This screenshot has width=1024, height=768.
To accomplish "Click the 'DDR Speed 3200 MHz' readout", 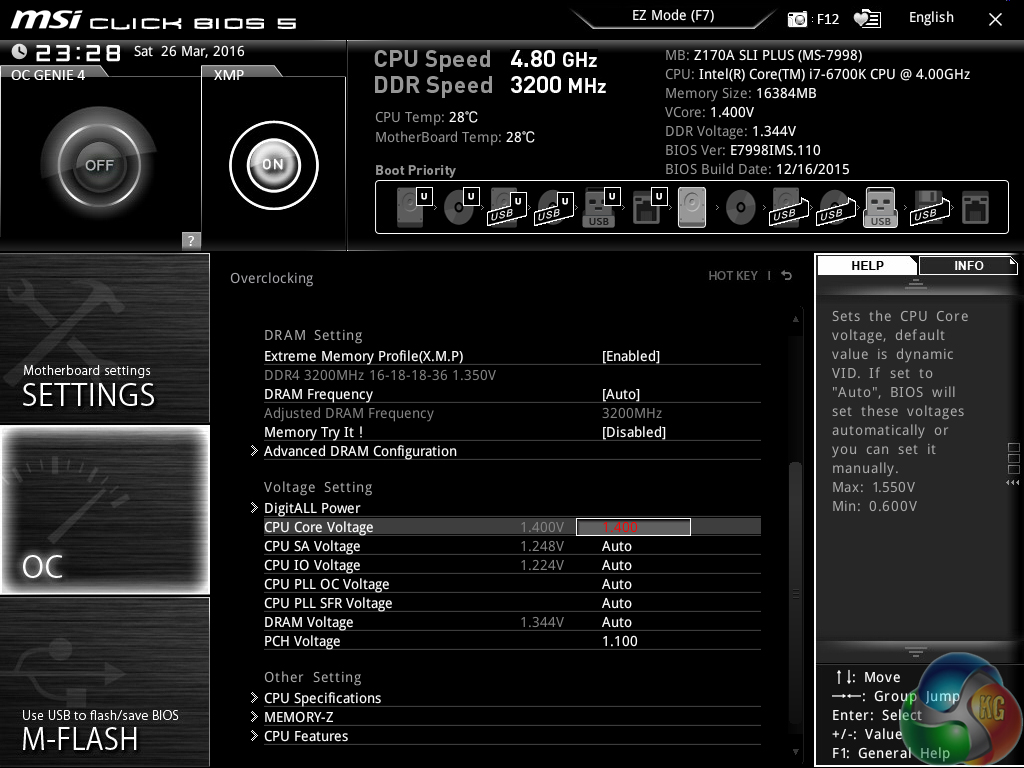I will coord(490,86).
